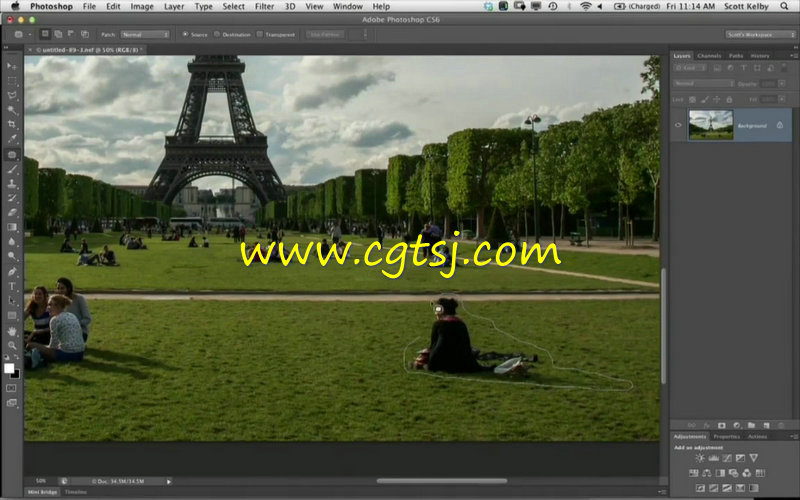Create a new layer
The height and width of the screenshot is (500, 800).
766,425
